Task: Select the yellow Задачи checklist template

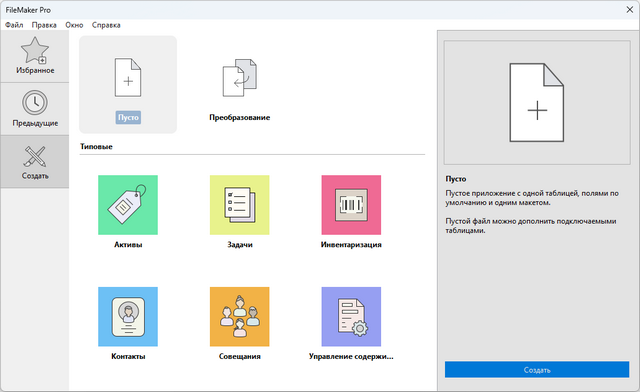Action: point(240,205)
